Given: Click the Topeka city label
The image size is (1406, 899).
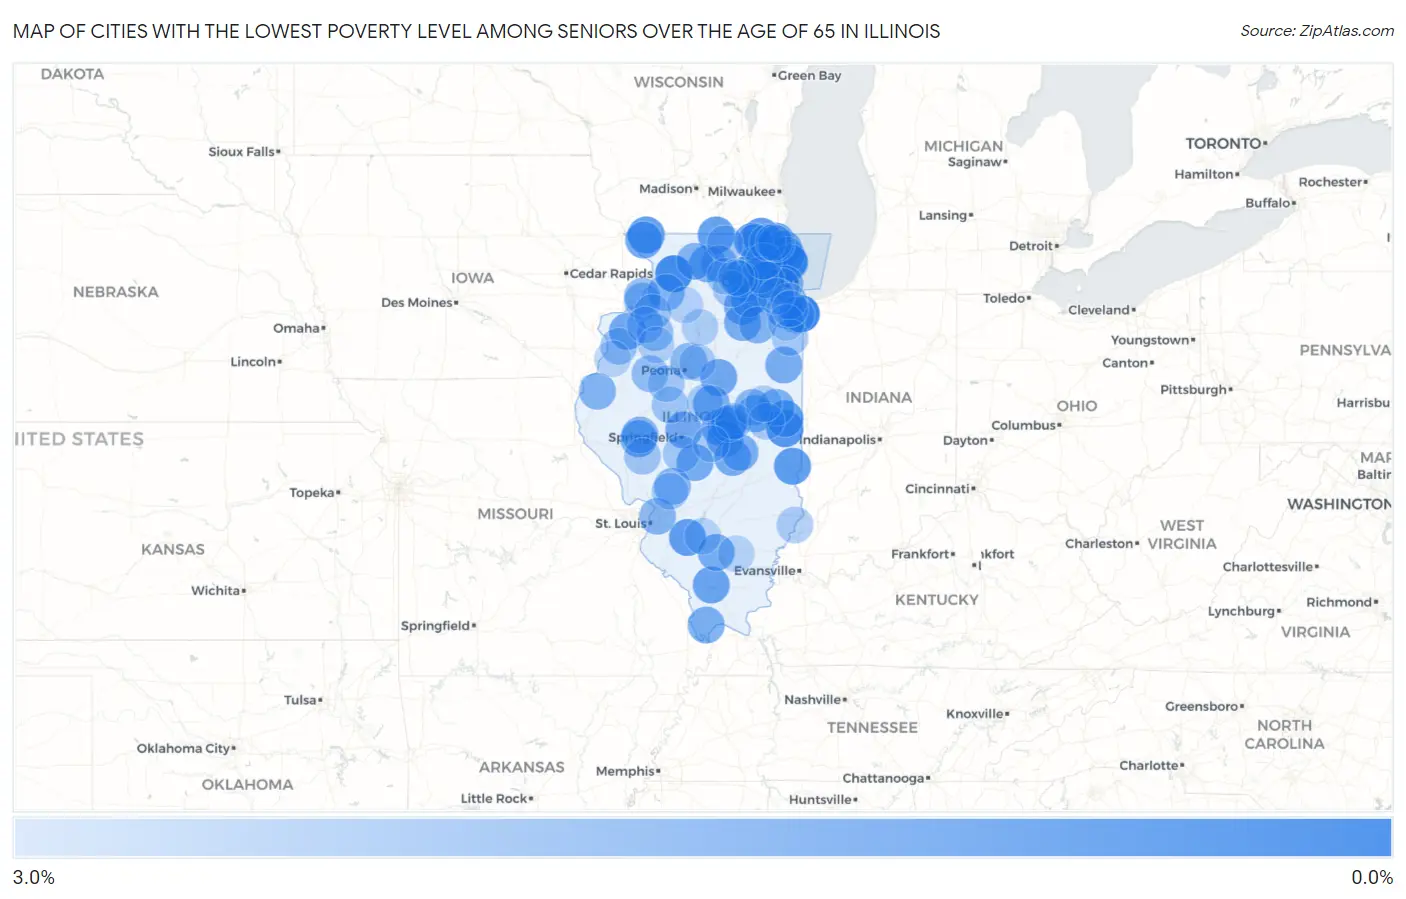Looking at the screenshot, I should [x=312, y=492].
